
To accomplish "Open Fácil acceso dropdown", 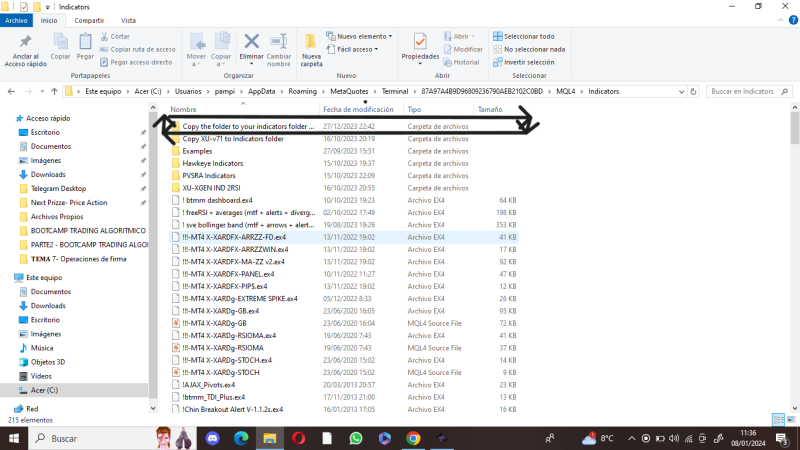I will 352,49.
